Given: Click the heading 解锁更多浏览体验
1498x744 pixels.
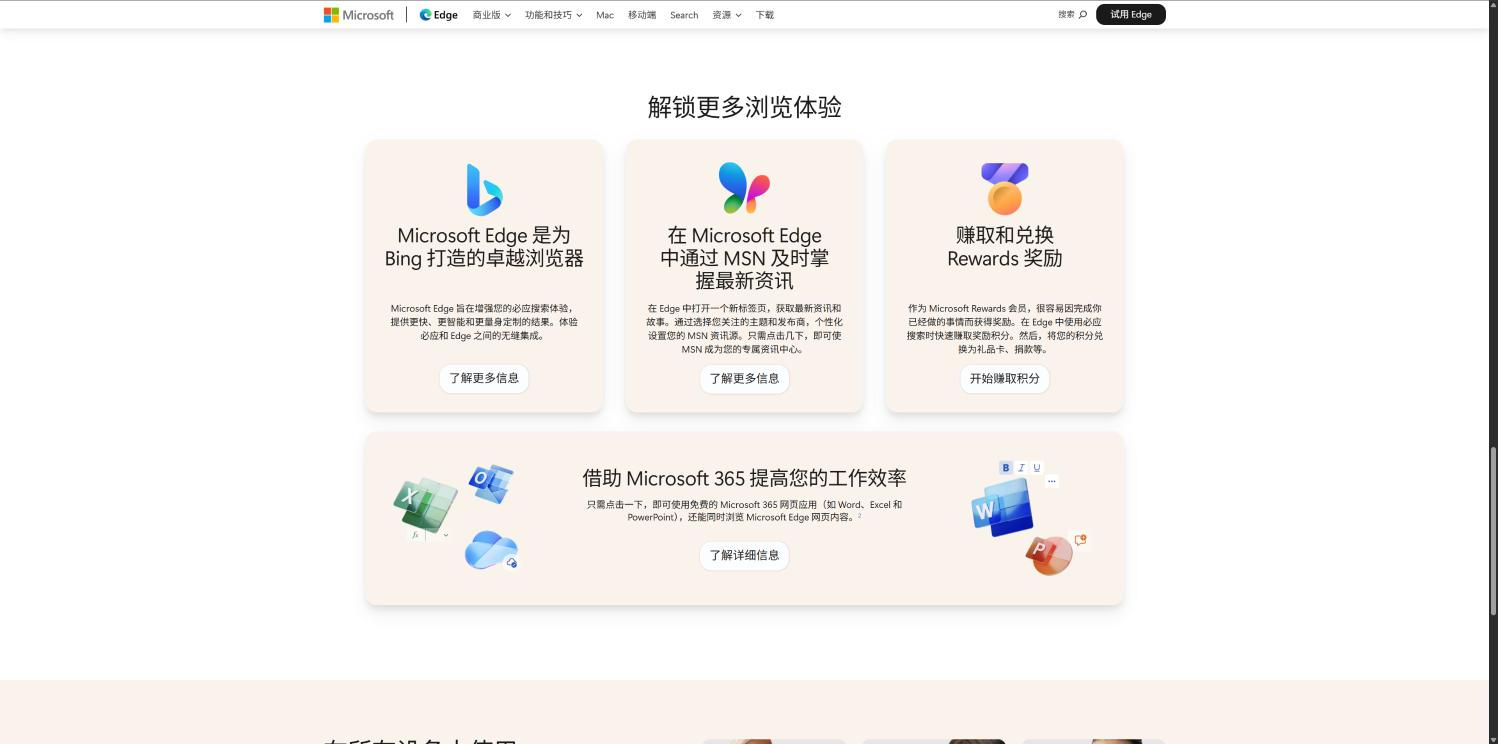Looking at the screenshot, I should click(x=745, y=107).
